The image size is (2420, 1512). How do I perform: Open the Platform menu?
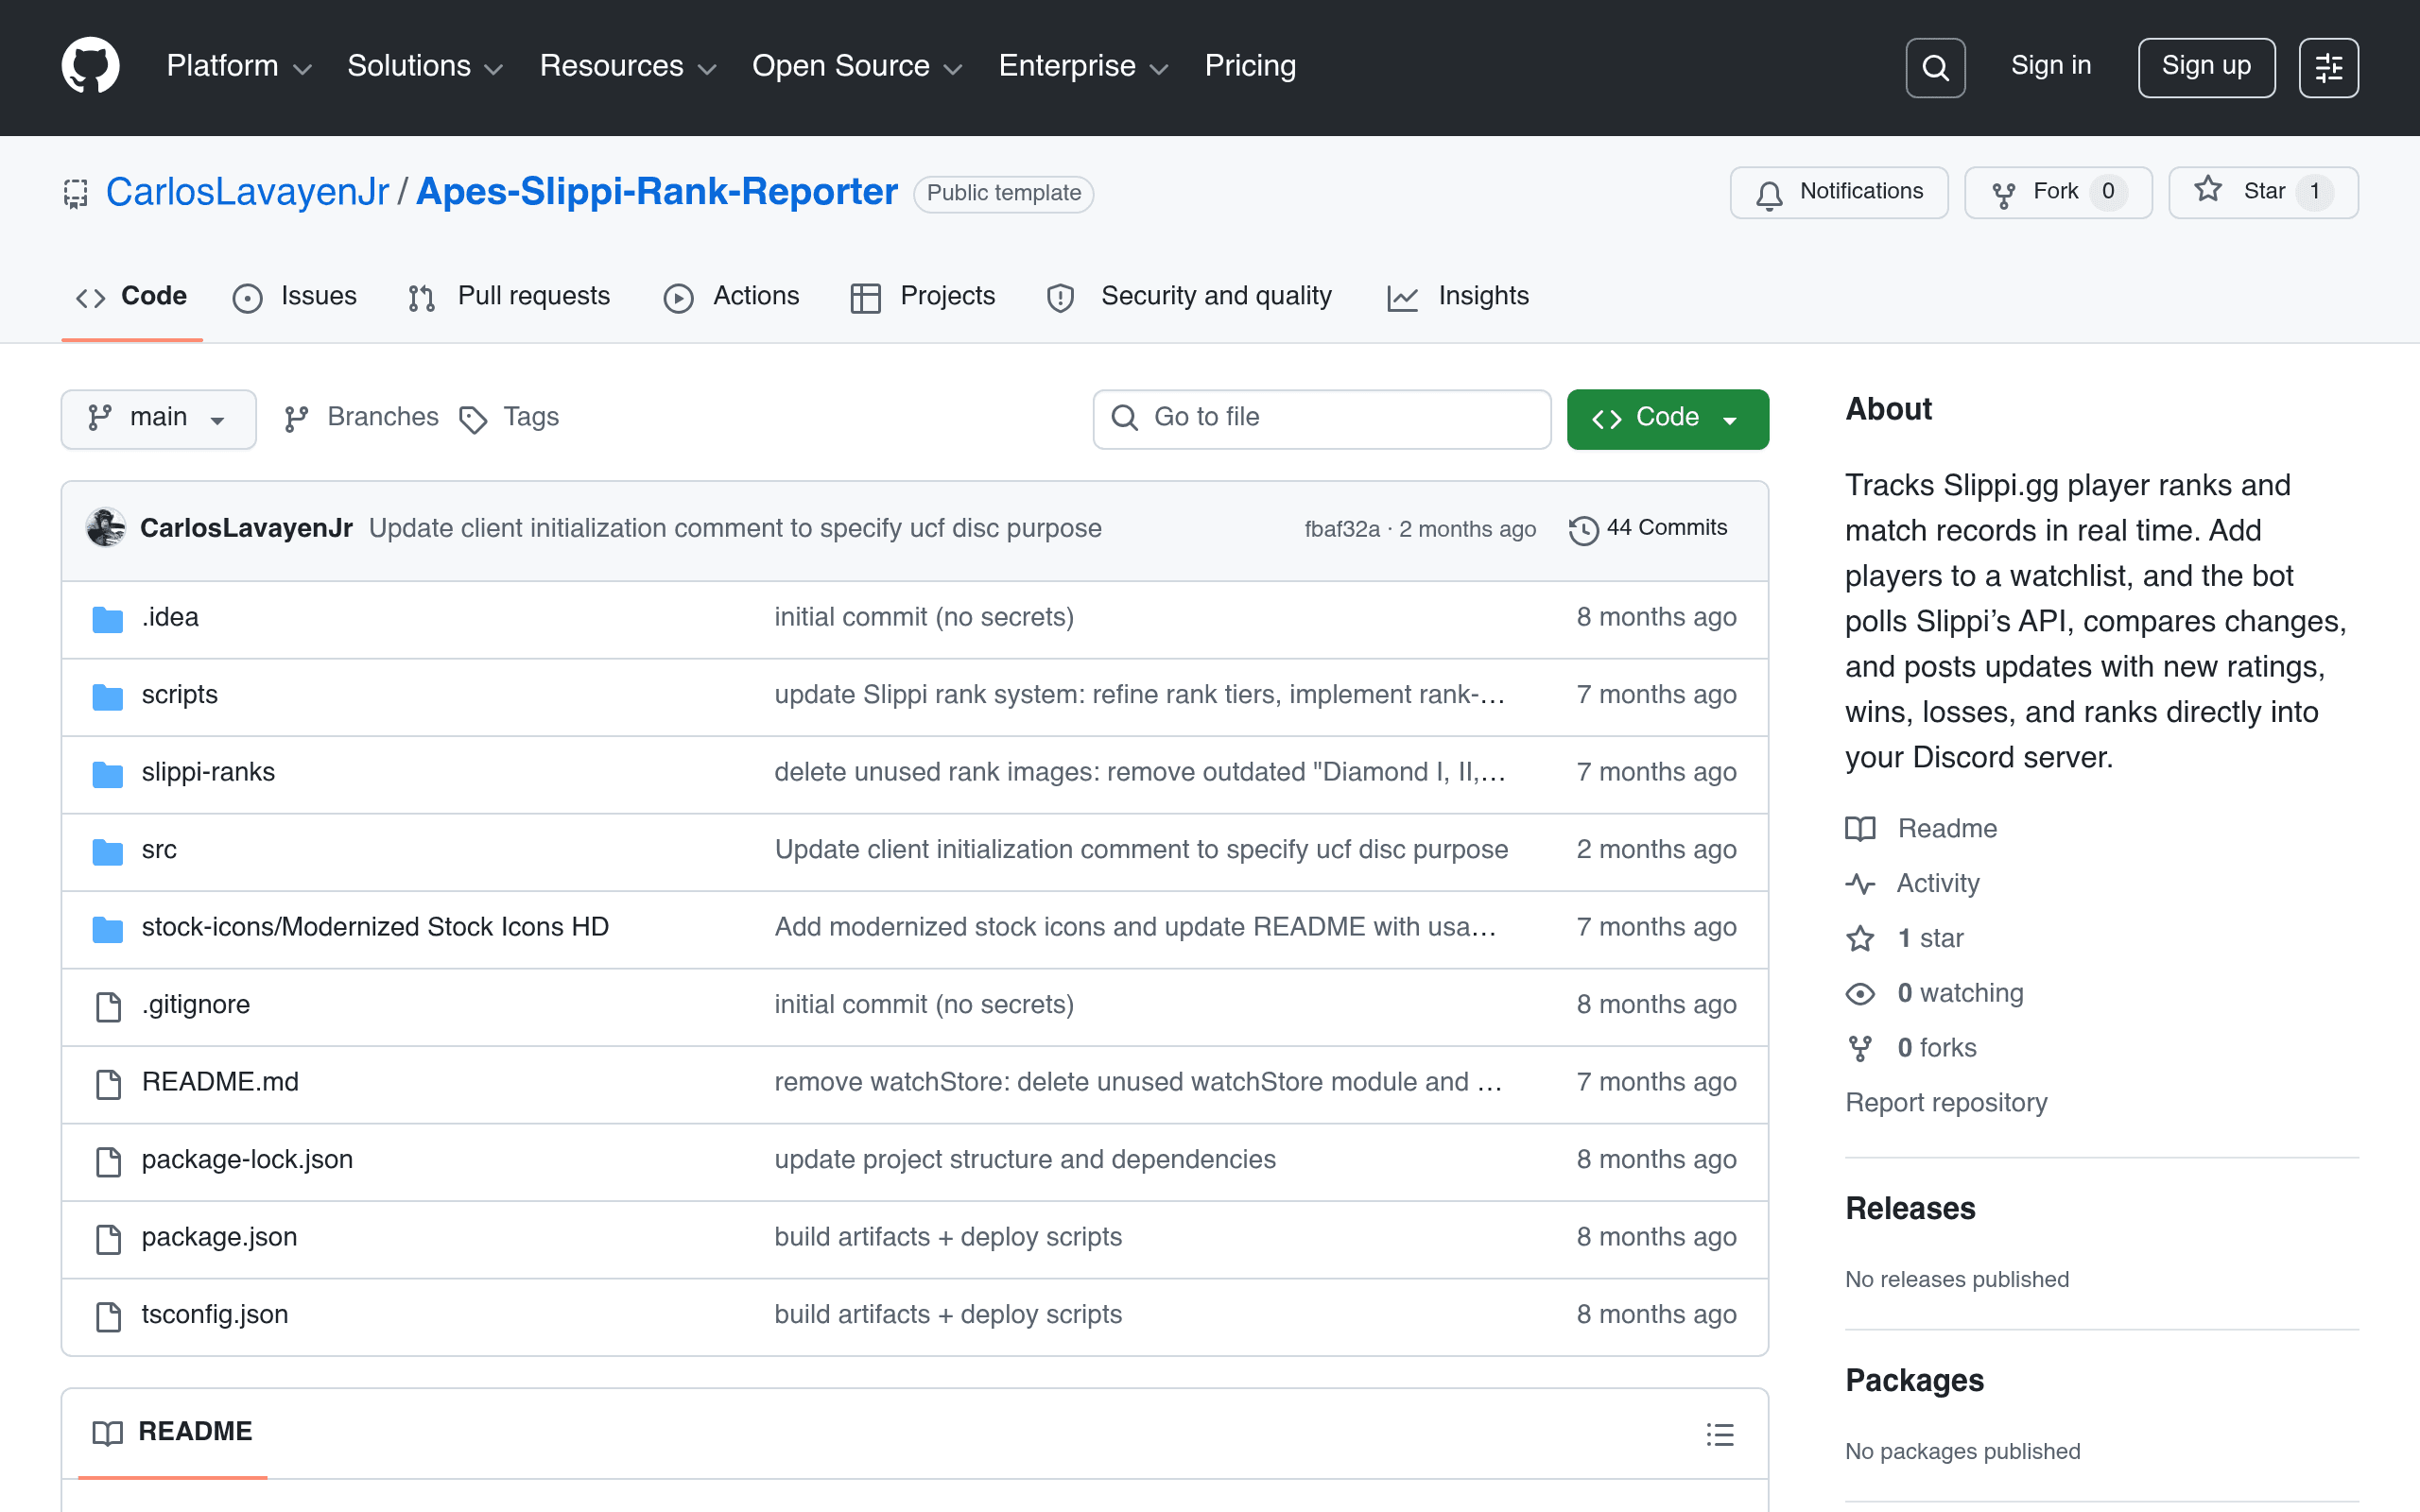click(x=238, y=66)
